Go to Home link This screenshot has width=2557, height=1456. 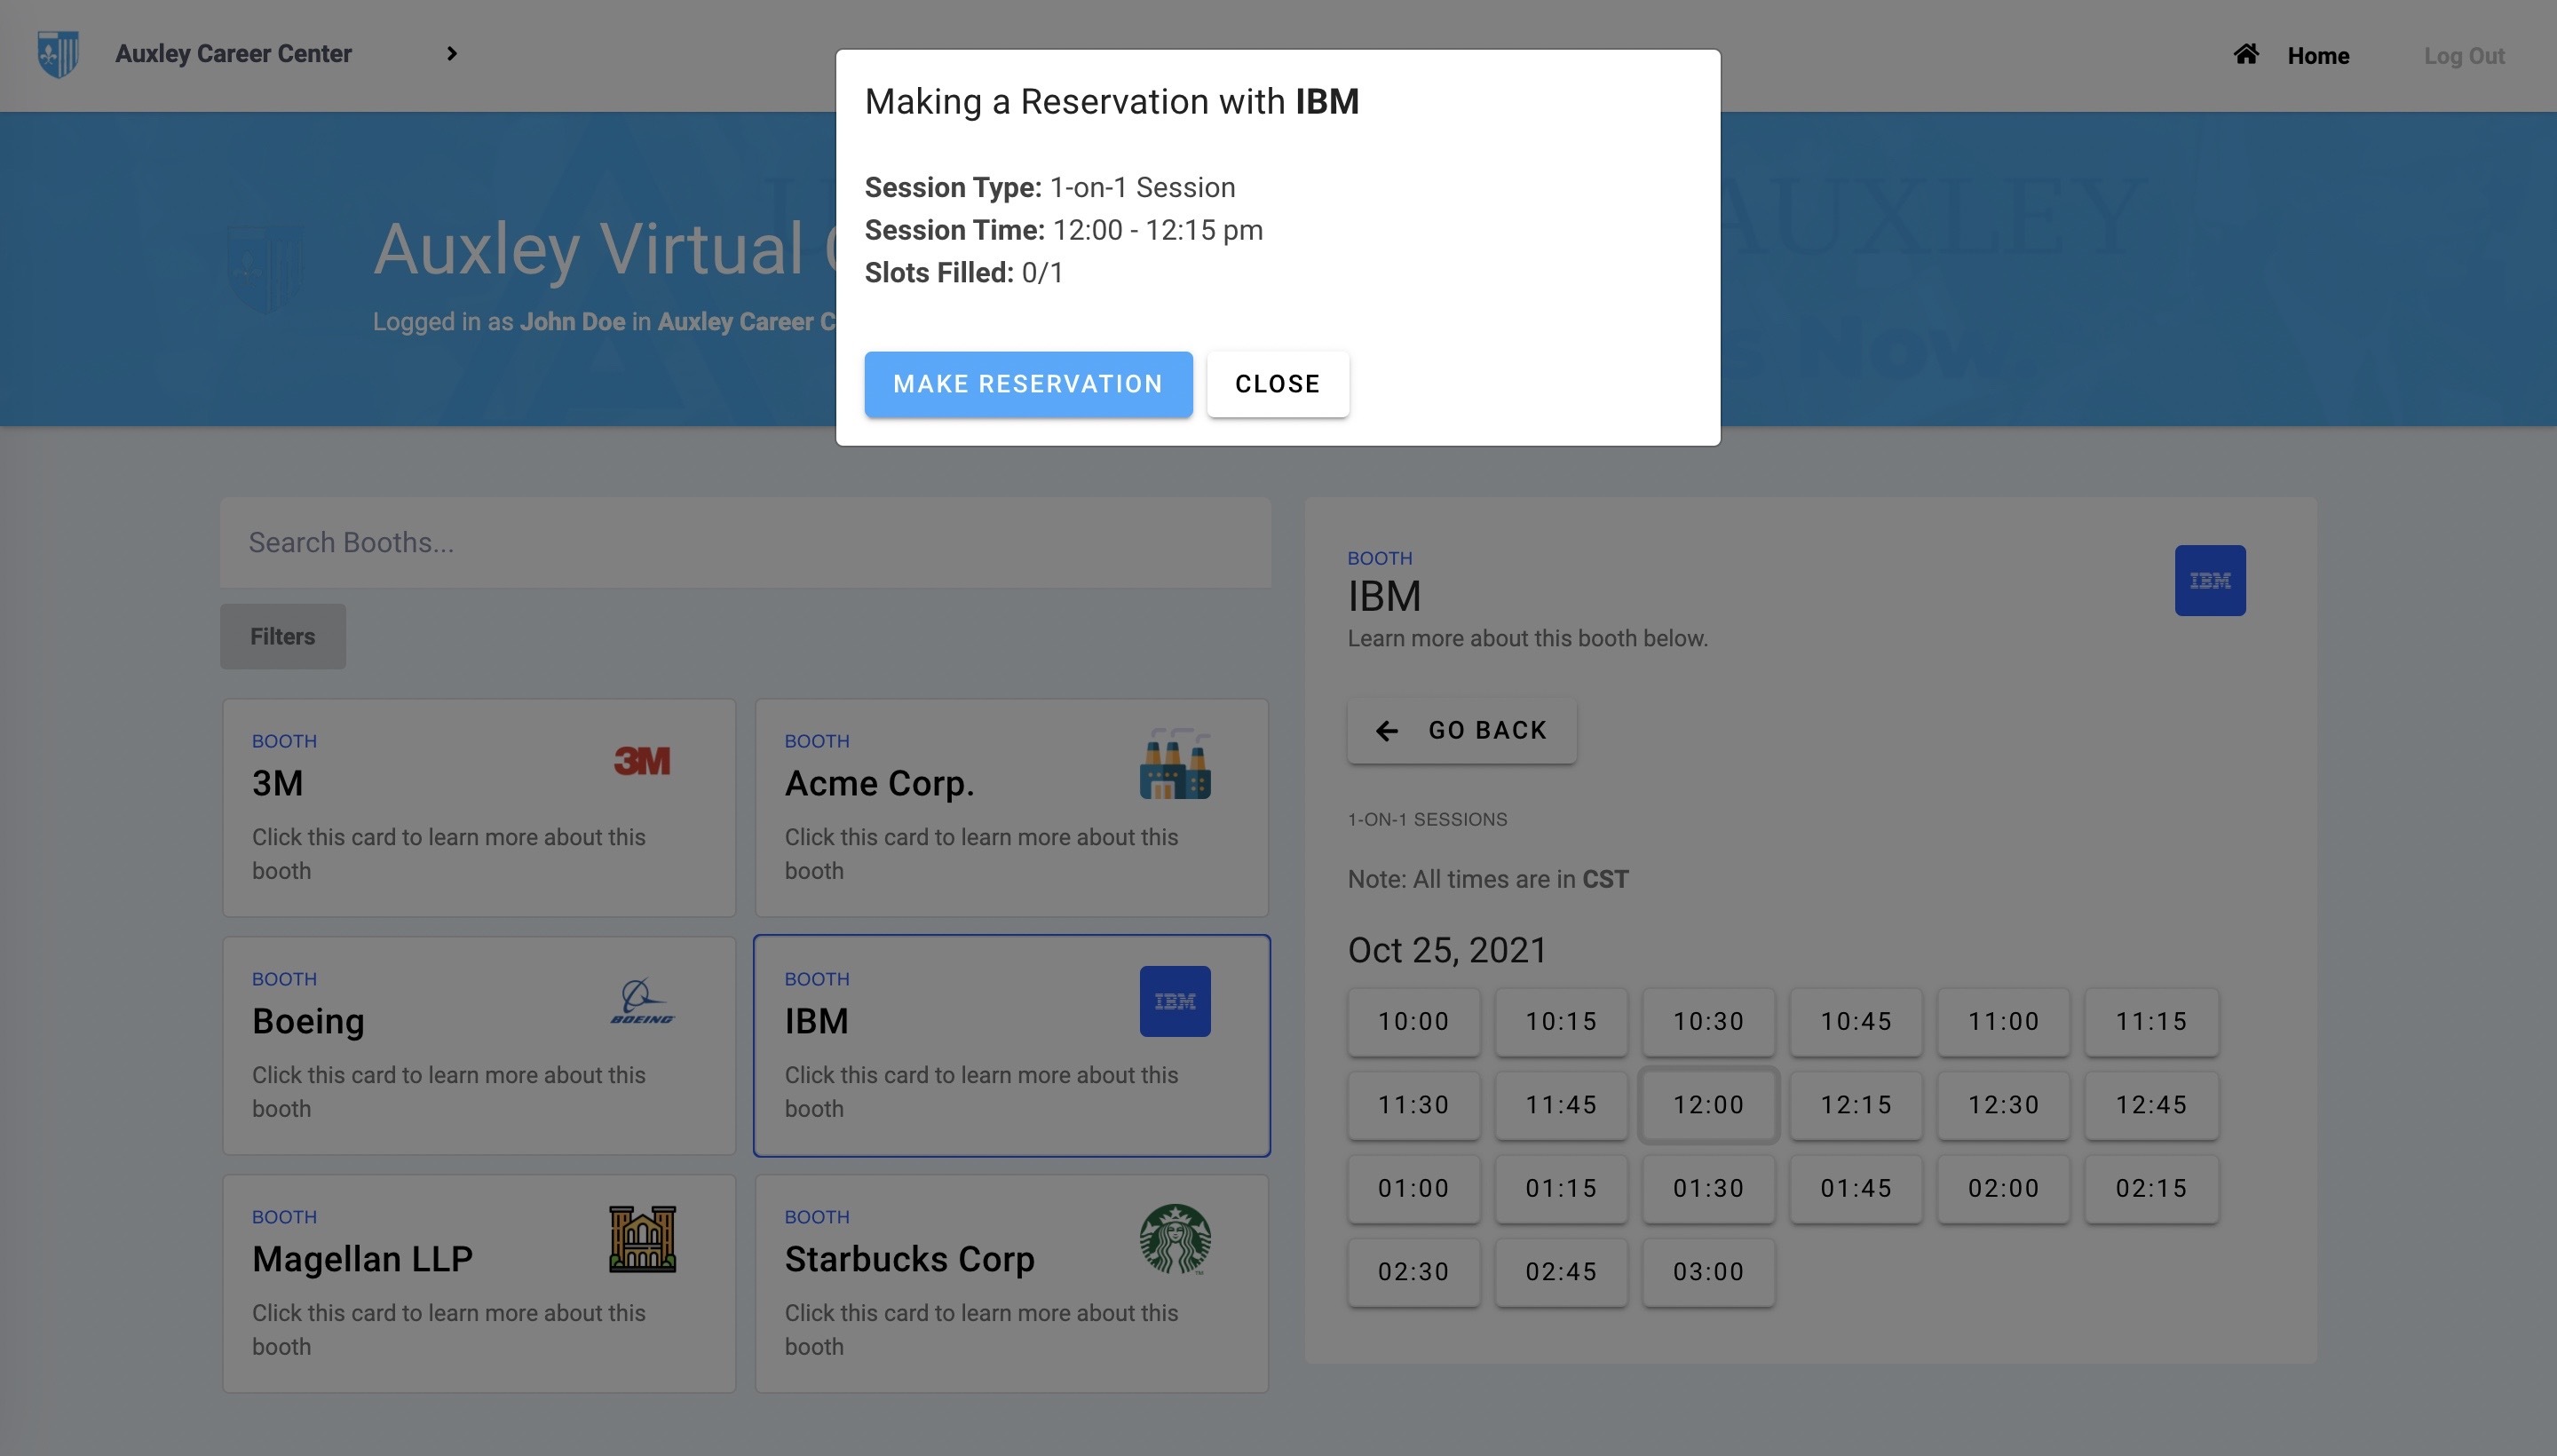2318,56
